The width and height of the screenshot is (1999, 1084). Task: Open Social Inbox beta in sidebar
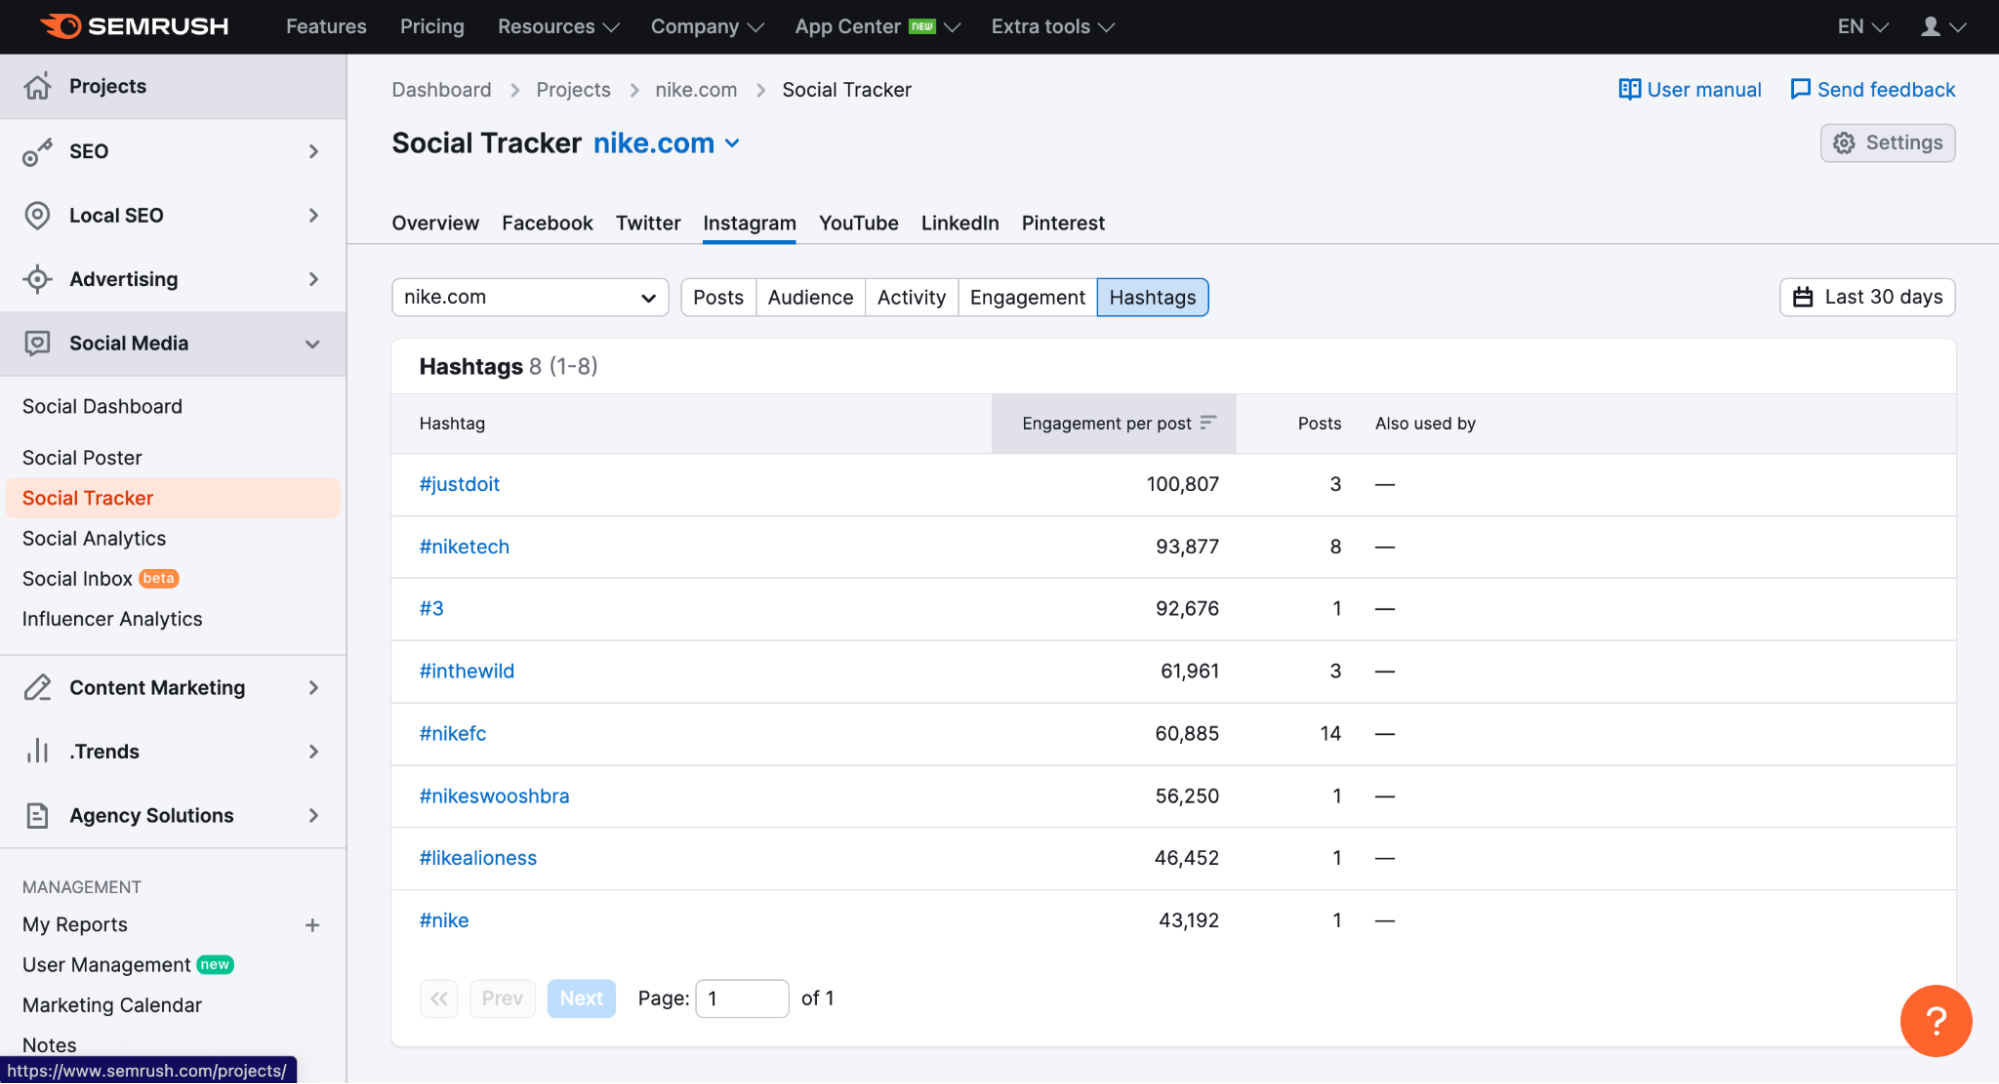pyautogui.click(x=100, y=578)
